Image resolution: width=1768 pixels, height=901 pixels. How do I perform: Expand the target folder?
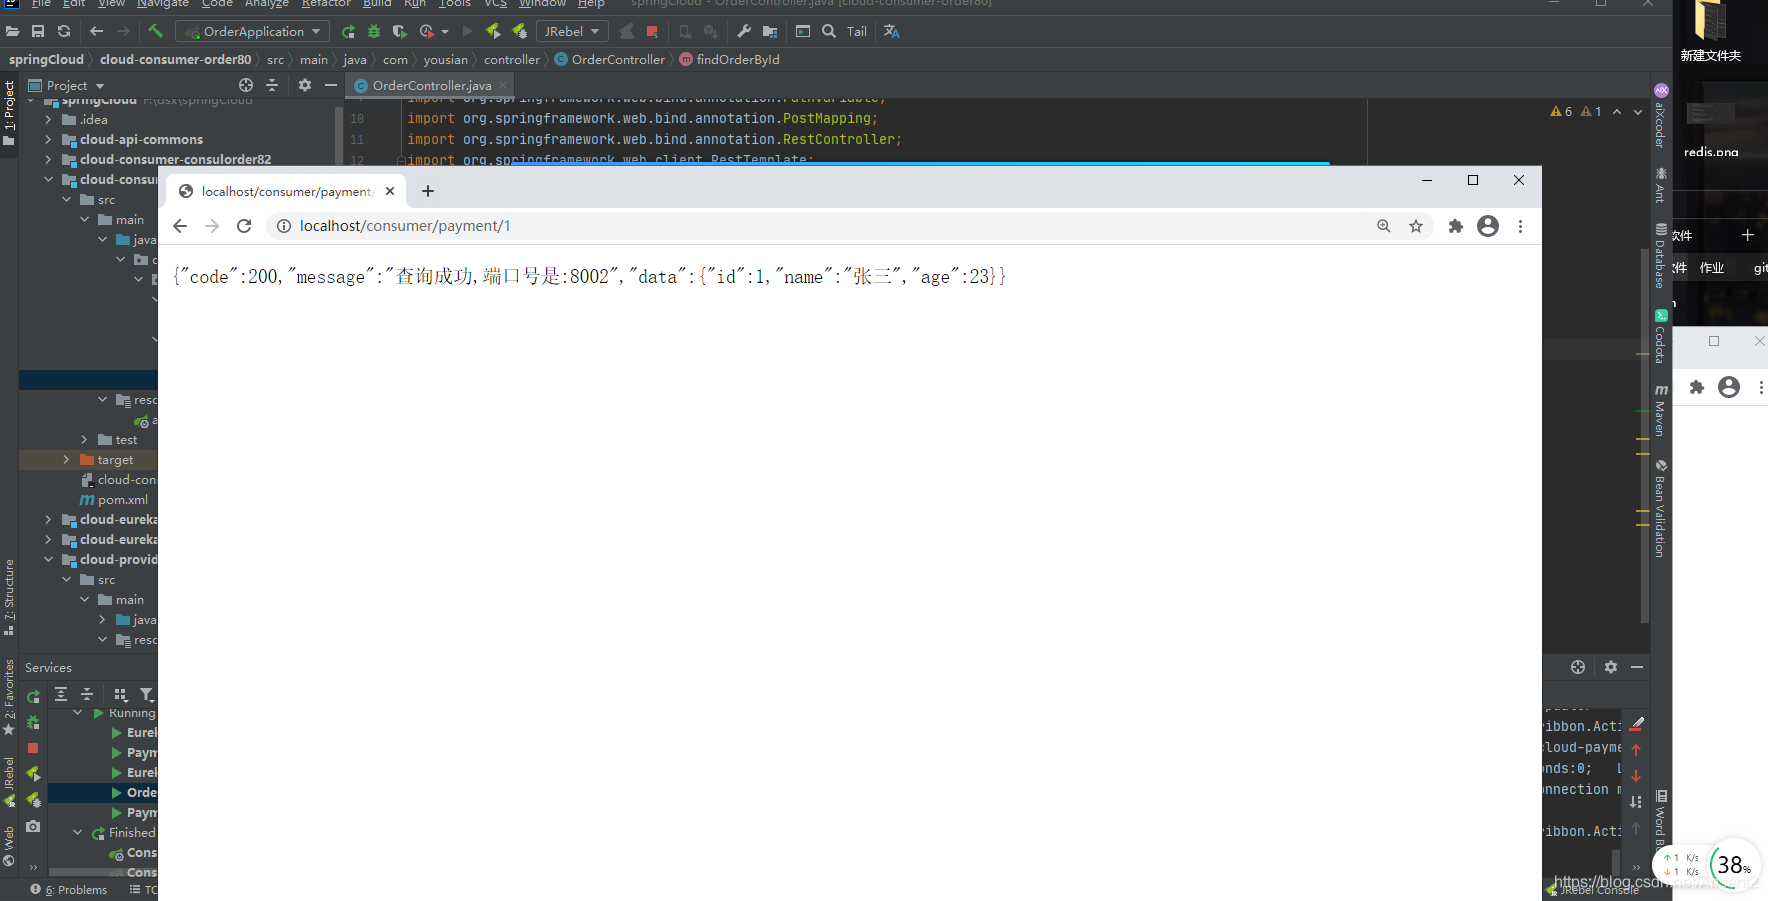[66, 459]
